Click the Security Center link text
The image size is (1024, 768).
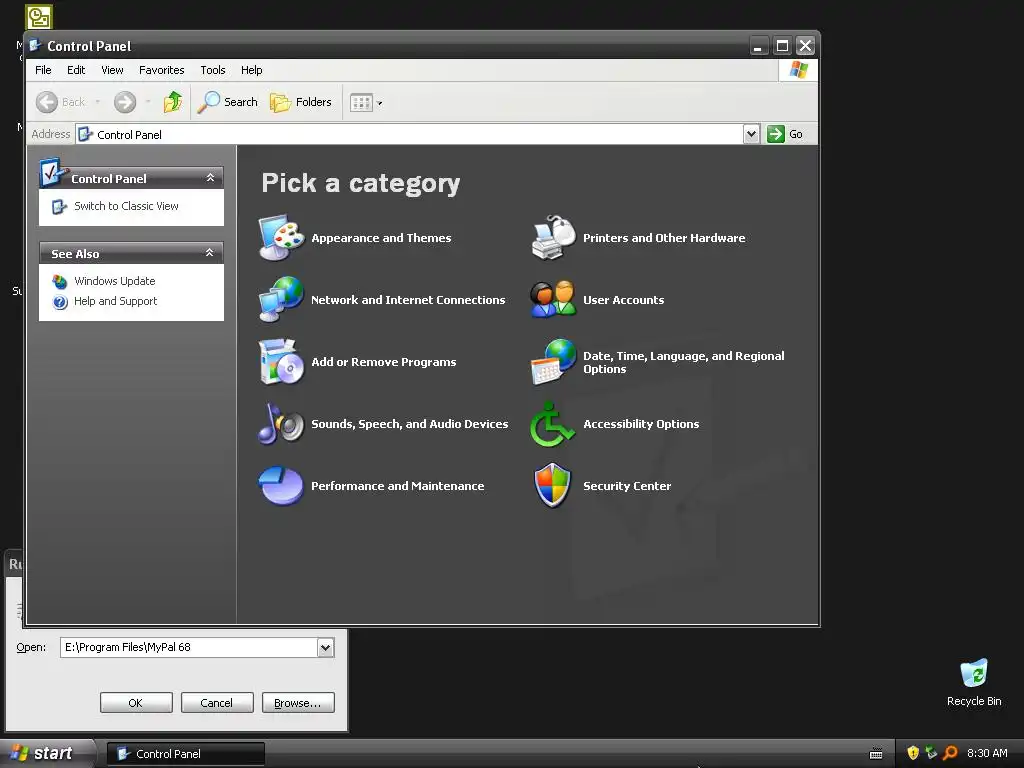pos(627,486)
